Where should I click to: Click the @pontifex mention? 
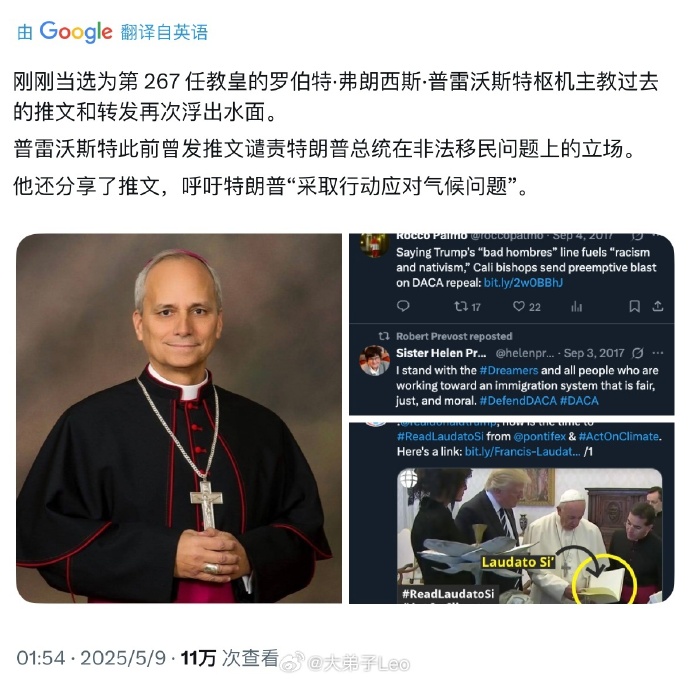point(540,437)
